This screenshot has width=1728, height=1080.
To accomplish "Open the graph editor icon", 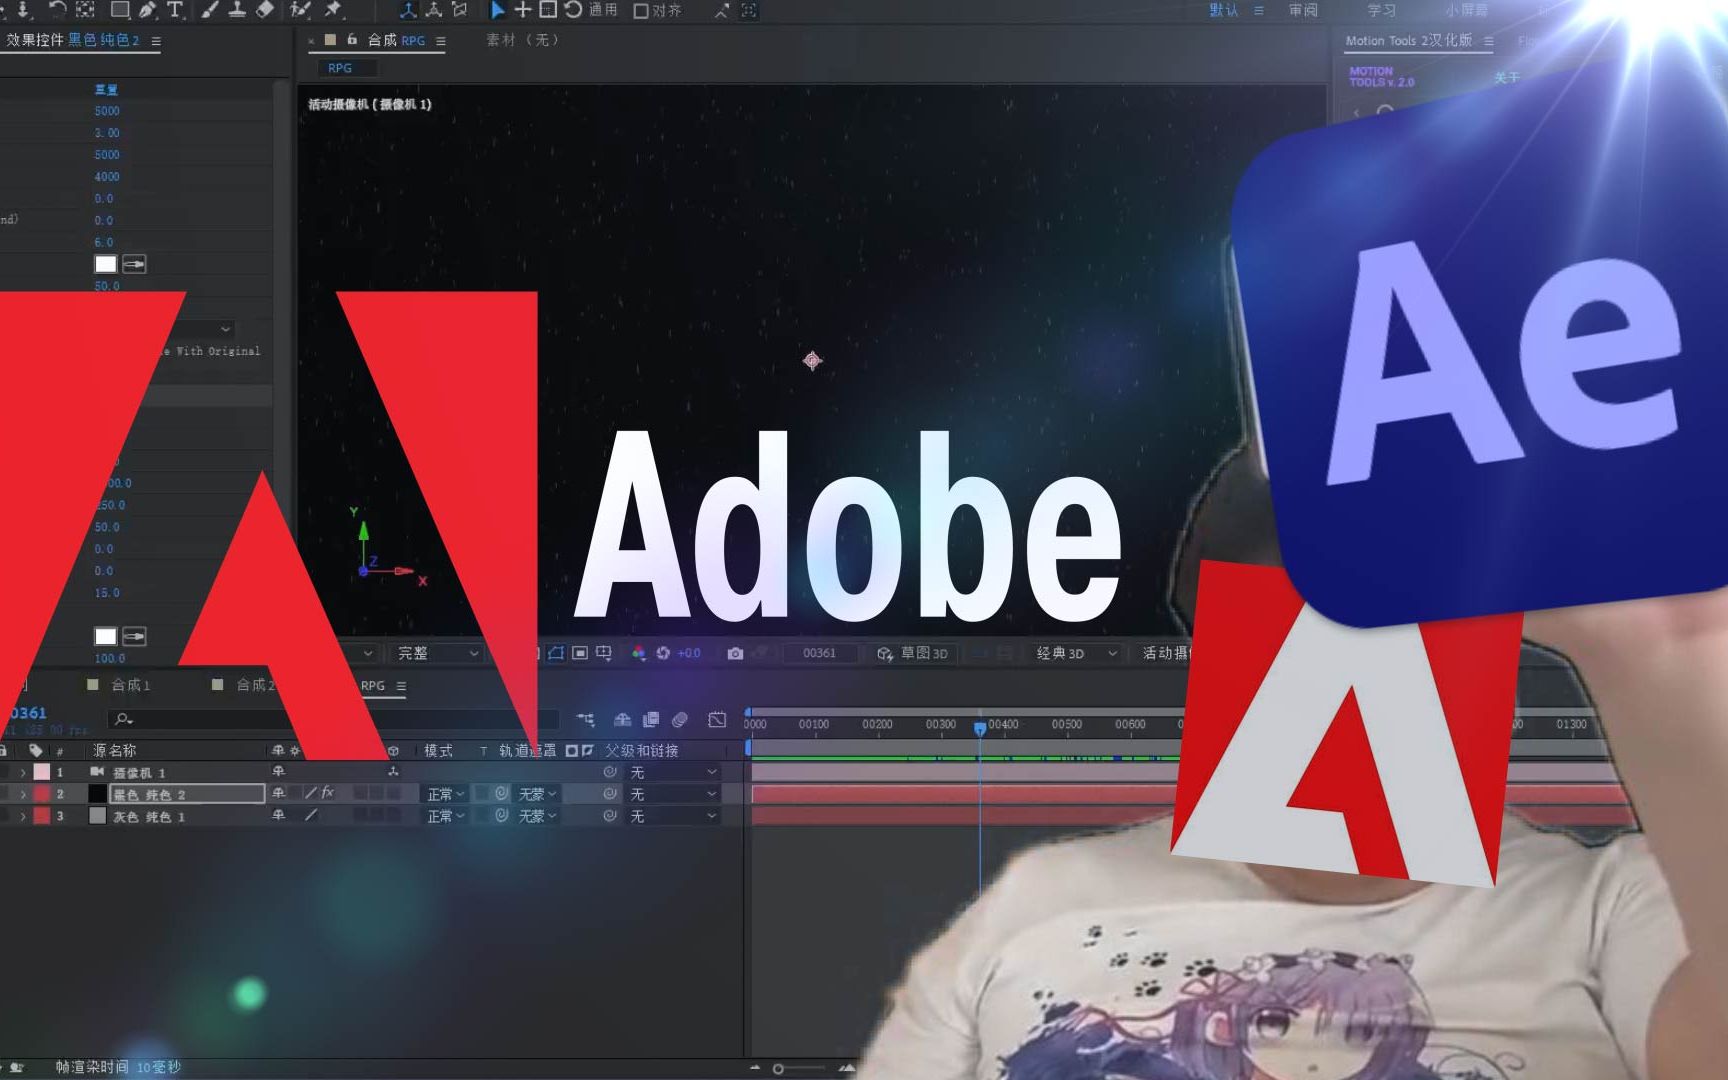I will pyautogui.click(x=717, y=720).
